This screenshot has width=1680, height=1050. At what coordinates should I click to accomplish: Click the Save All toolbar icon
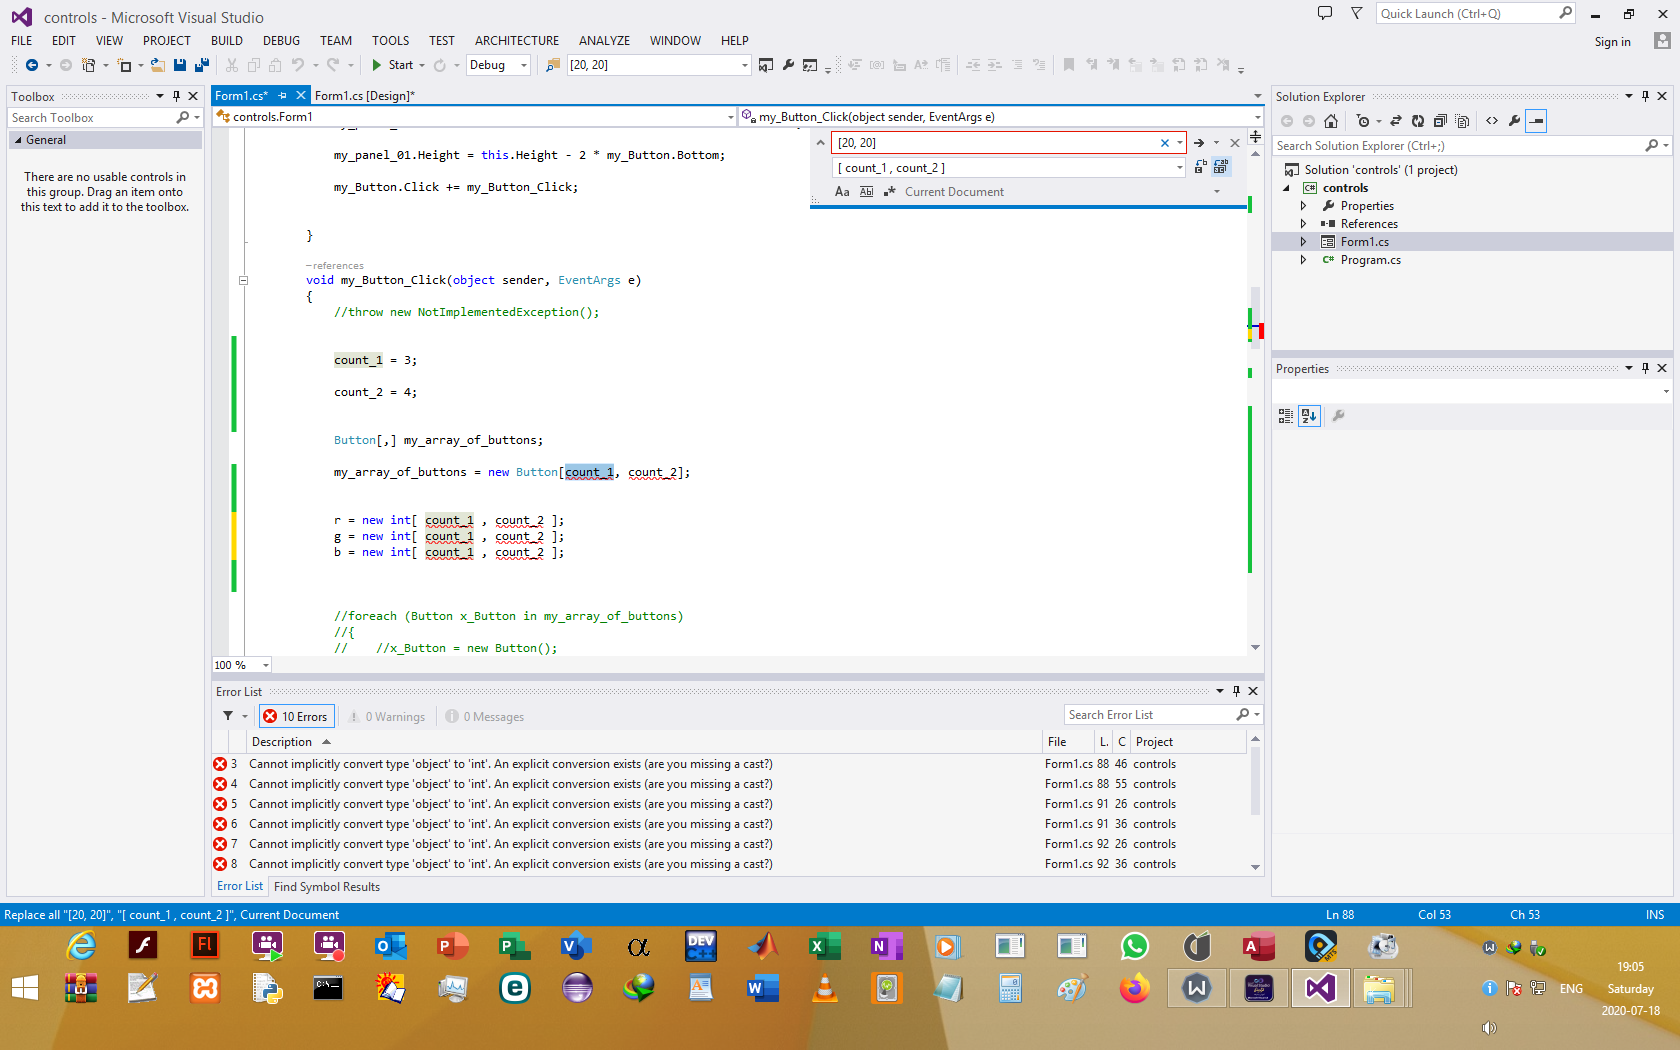(202, 65)
